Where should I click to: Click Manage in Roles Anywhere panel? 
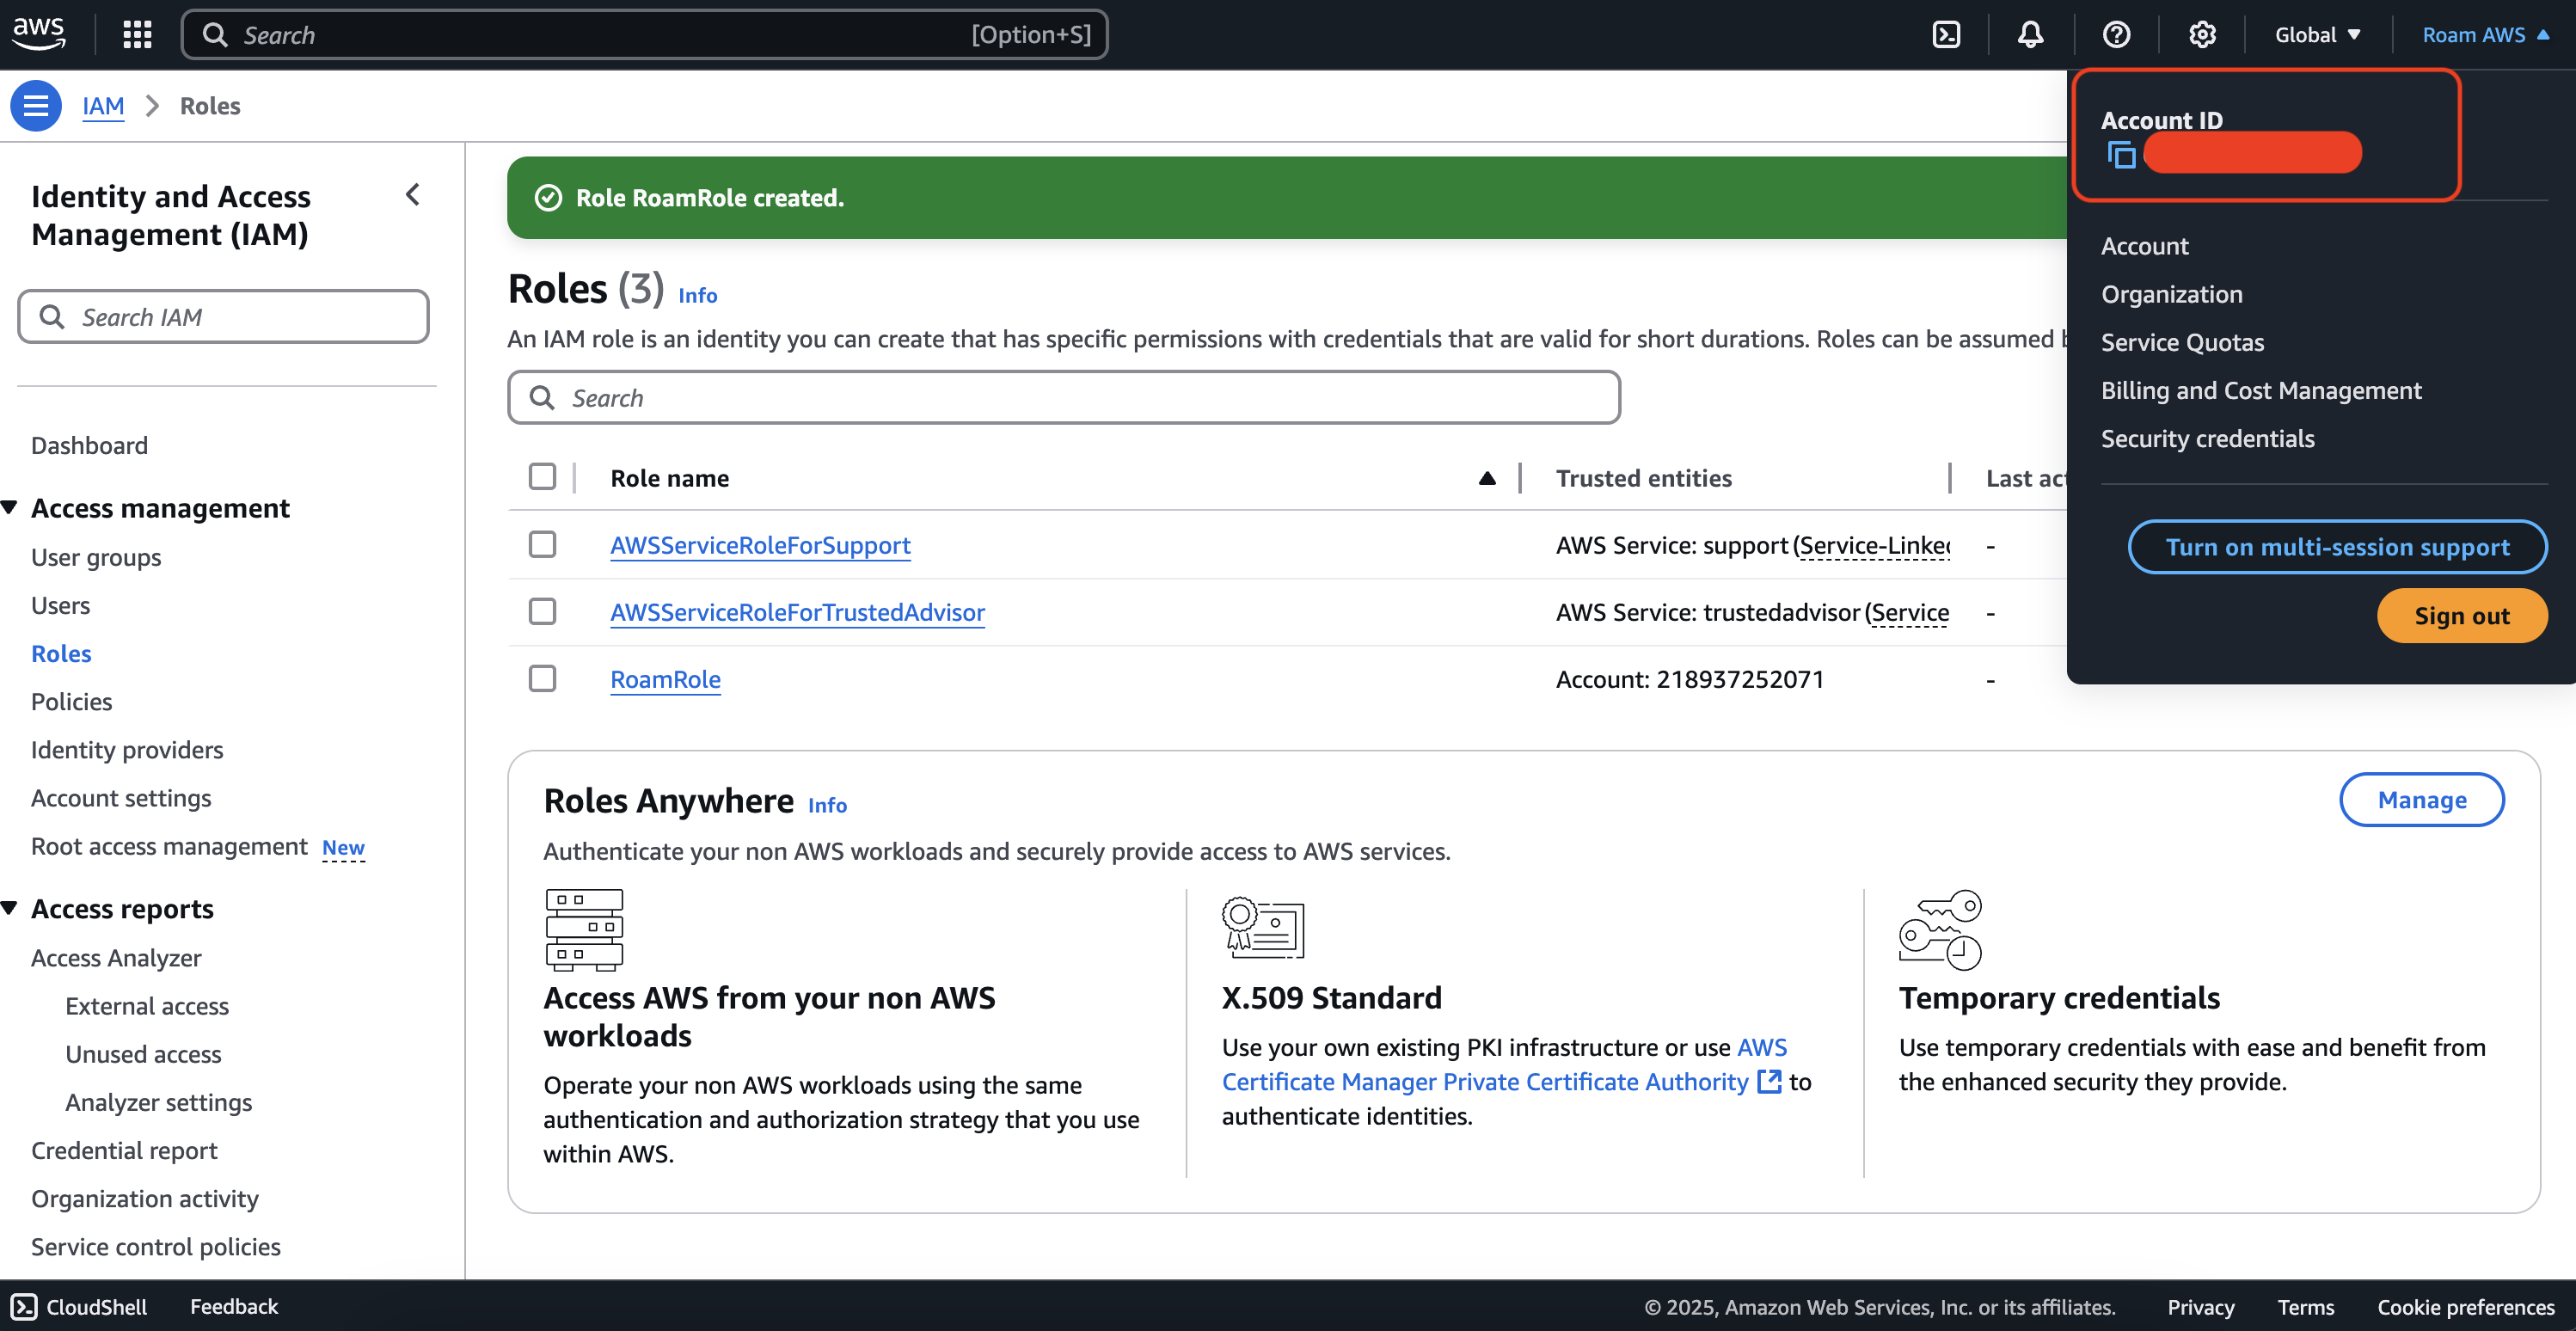point(2422,800)
